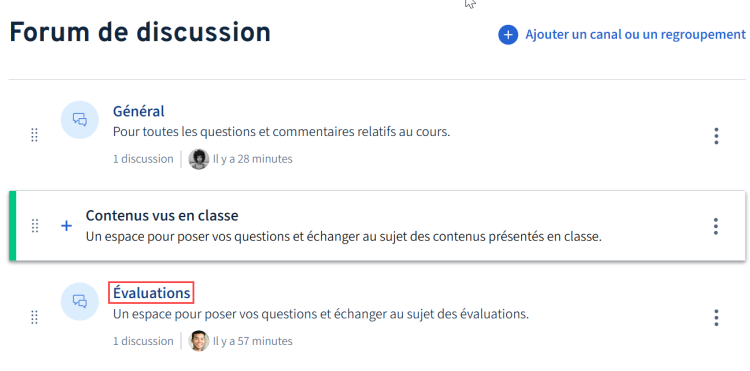Click "1 discussion" under Général
This screenshot has width=750, height=371.
(x=143, y=159)
